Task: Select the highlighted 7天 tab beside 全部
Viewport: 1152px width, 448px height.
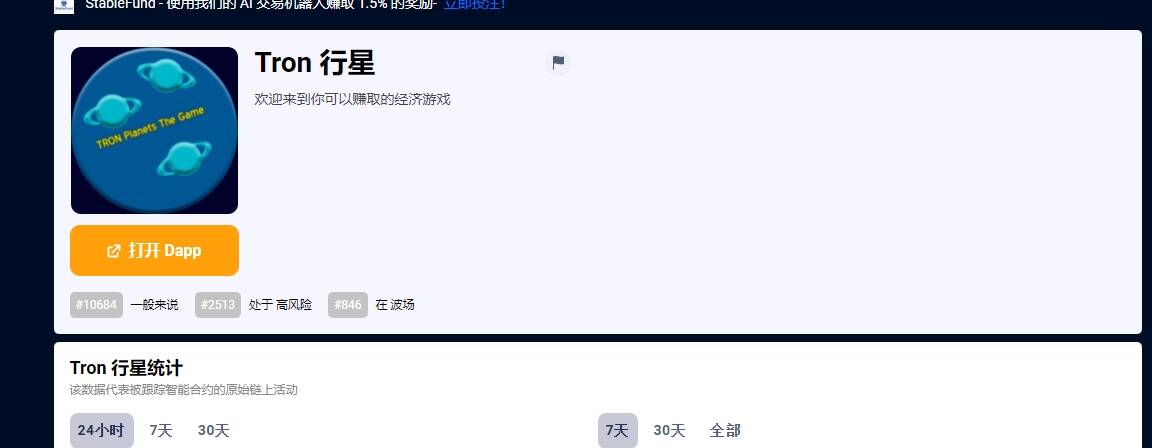Action: (618, 430)
